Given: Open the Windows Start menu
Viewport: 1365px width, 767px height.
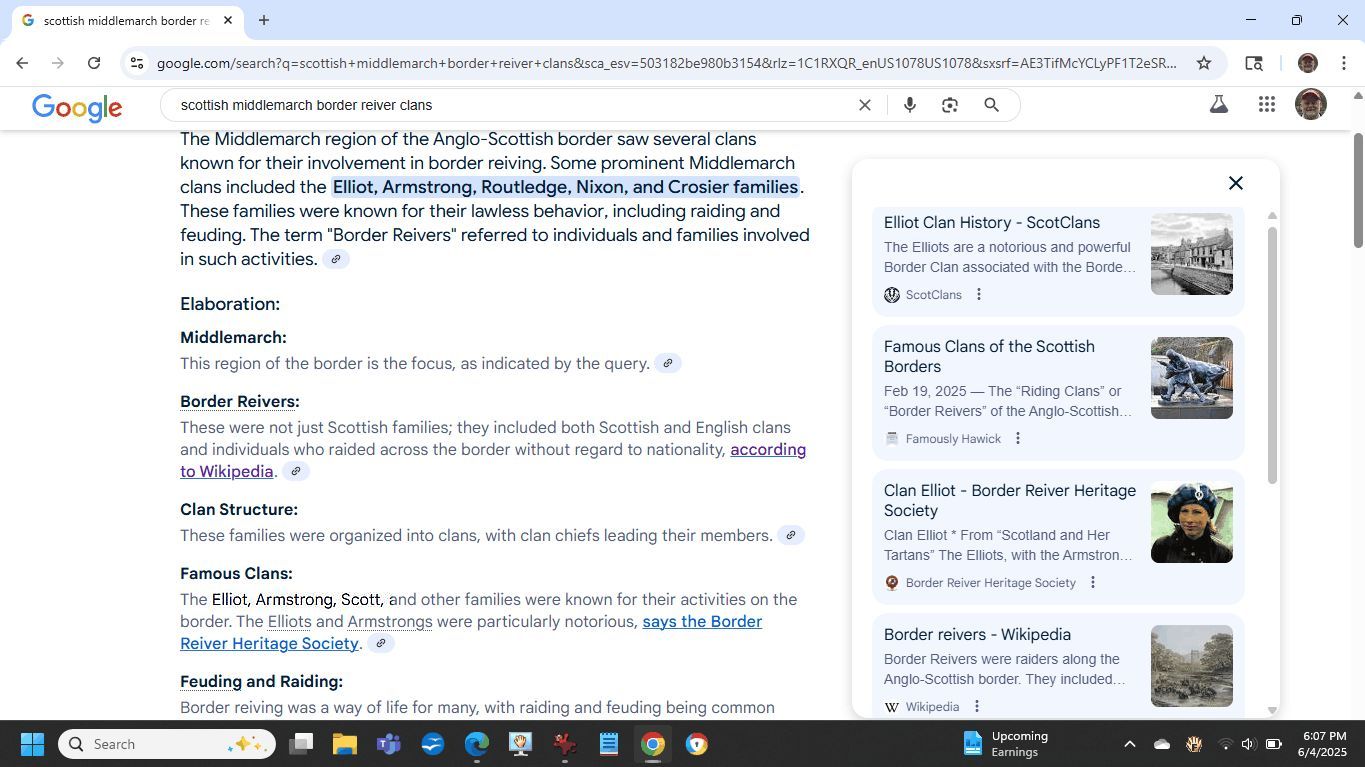Looking at the screenshot, I should (32, 744).
